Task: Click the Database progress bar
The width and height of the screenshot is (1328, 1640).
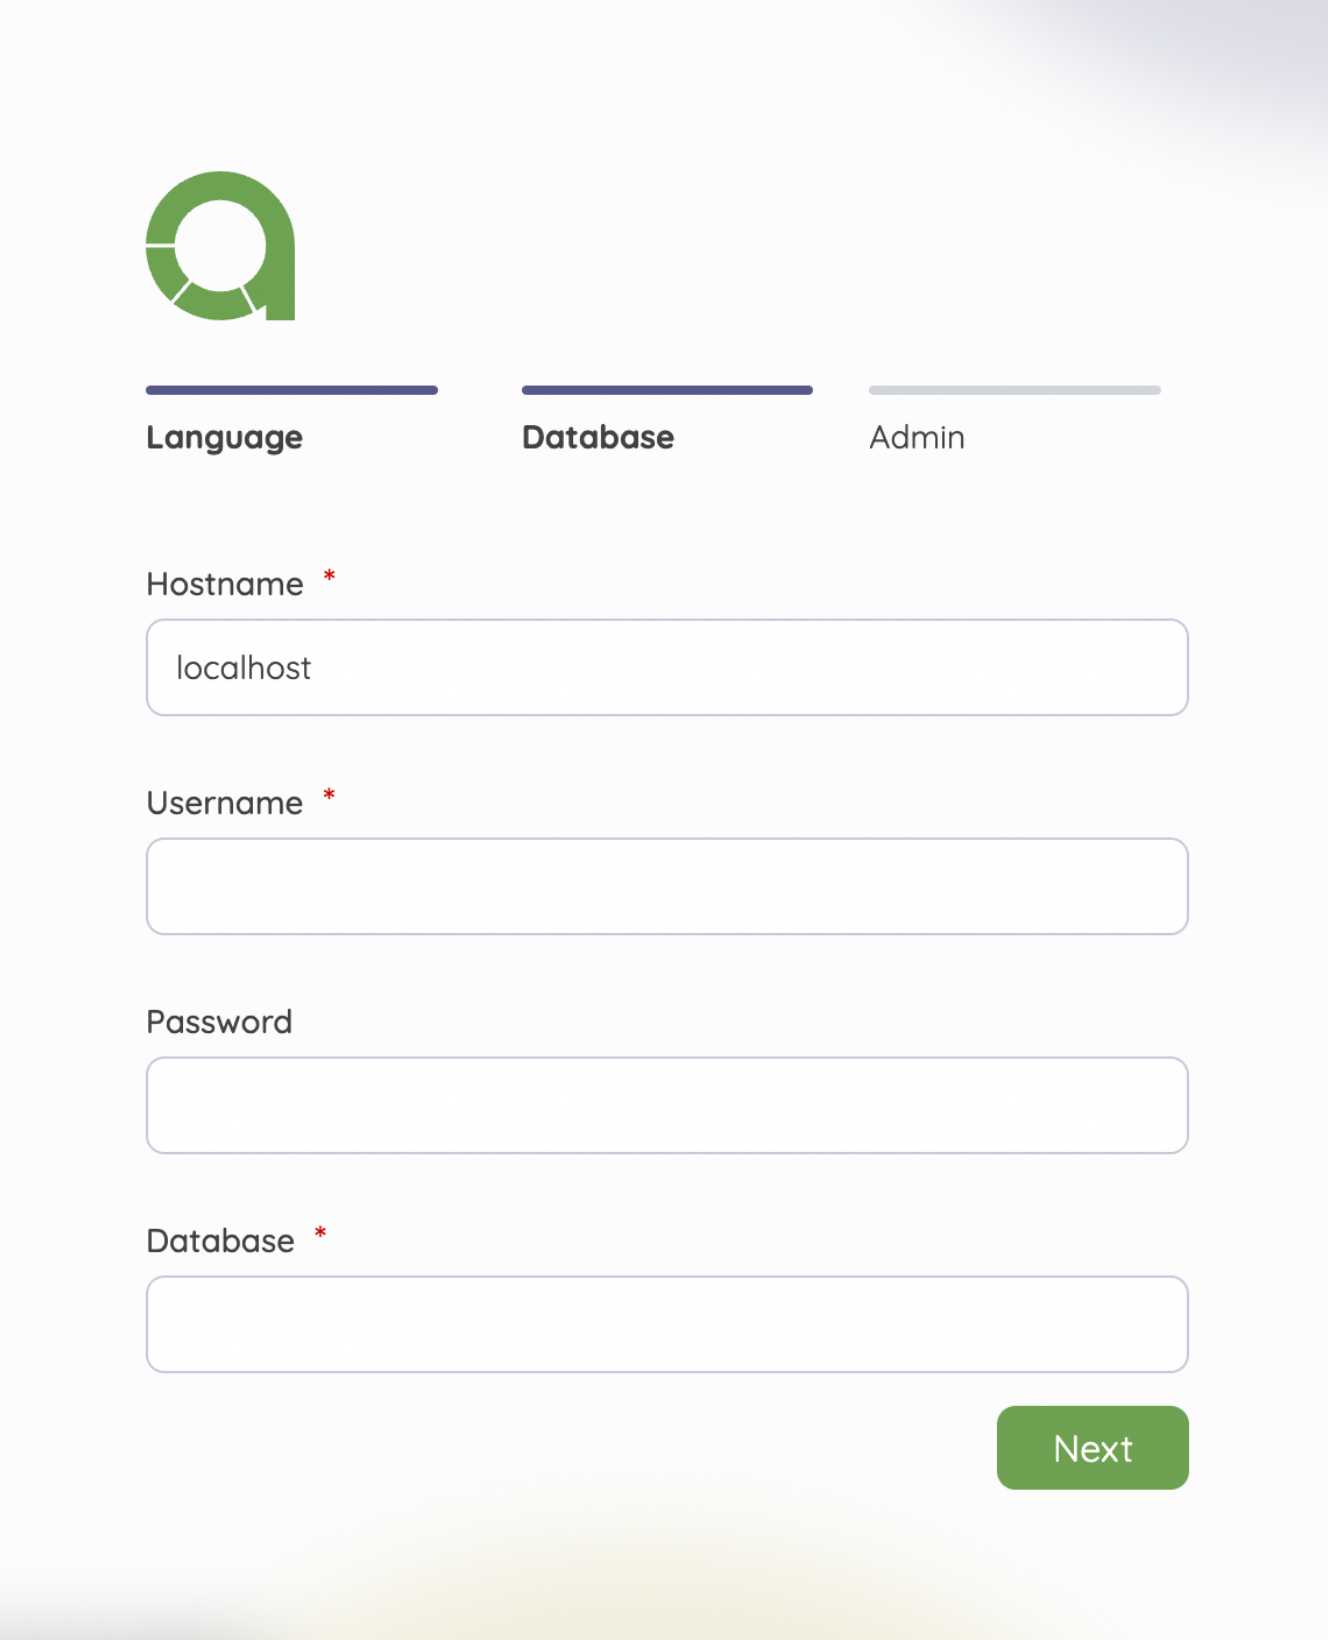Action: 667,390
